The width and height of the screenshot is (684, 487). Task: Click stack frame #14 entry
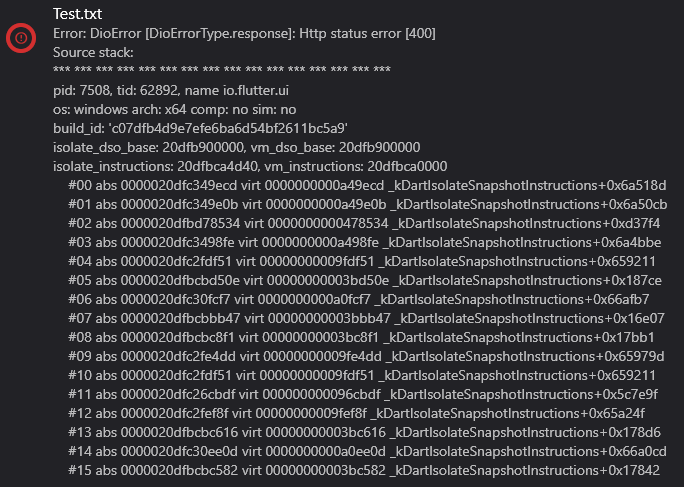point(367,451)
